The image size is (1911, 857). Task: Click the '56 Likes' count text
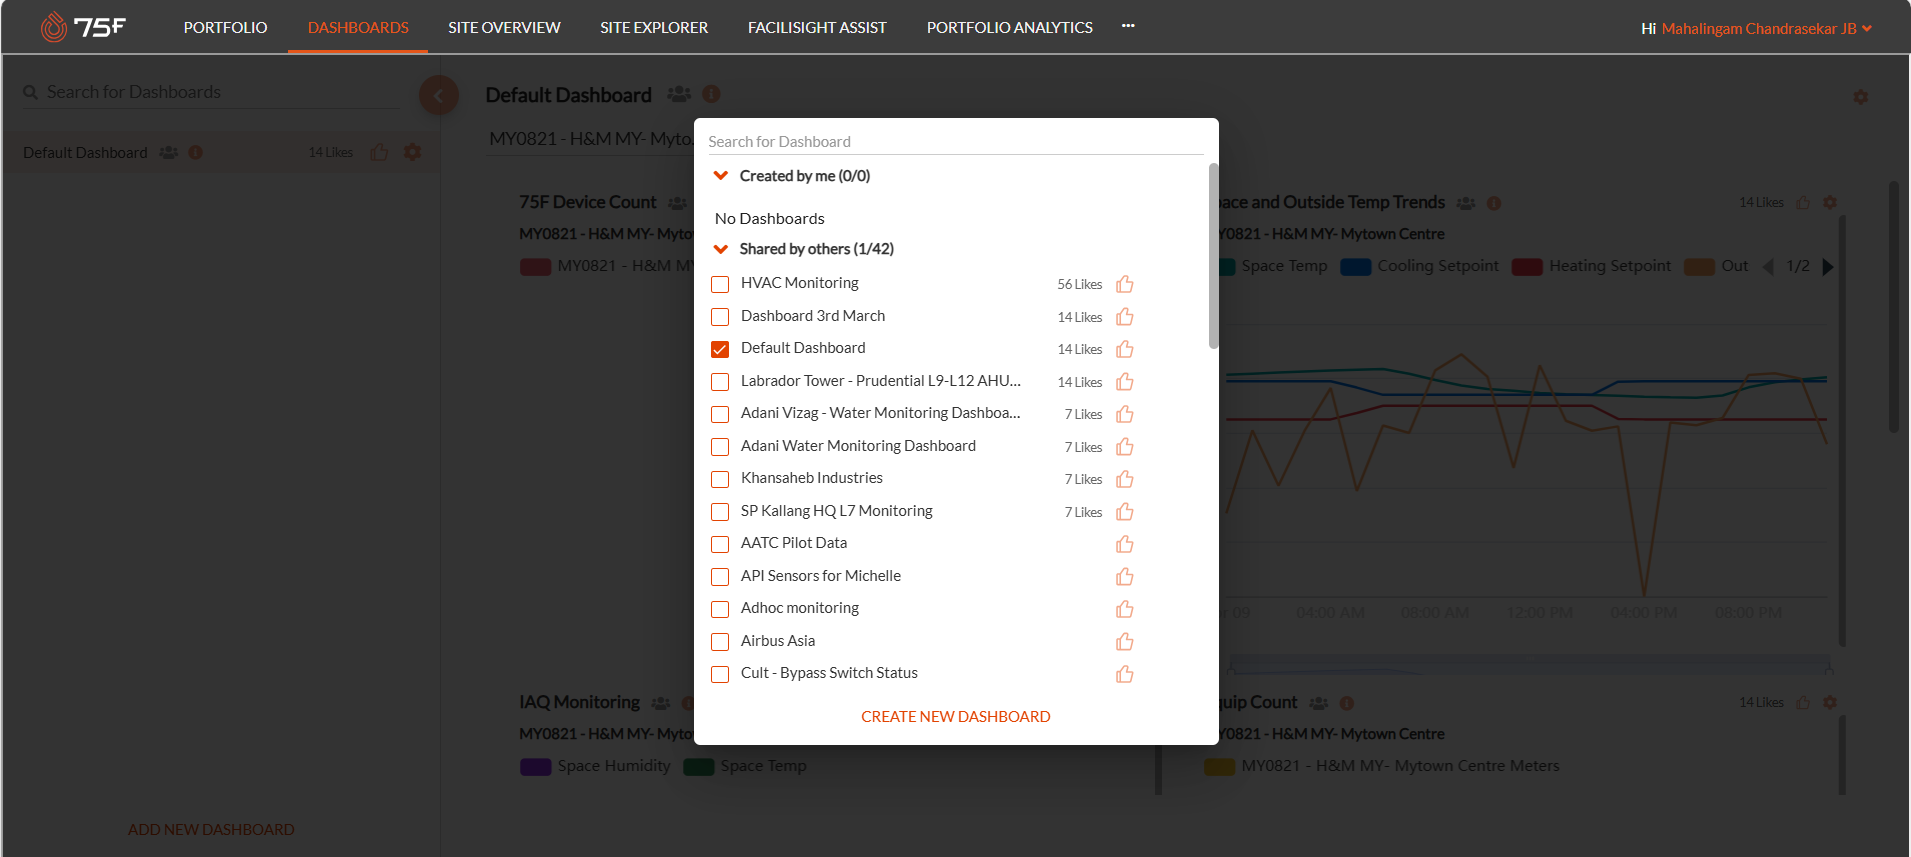coord(1080,284)
